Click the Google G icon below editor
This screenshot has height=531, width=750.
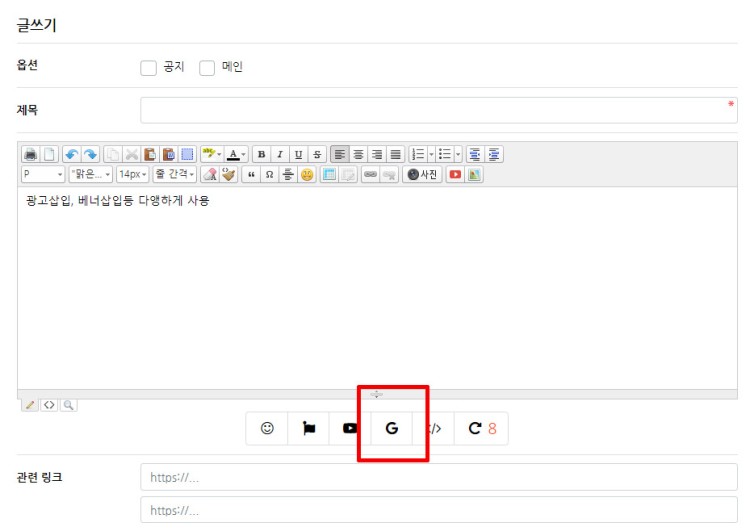click(x=391, y=428)
